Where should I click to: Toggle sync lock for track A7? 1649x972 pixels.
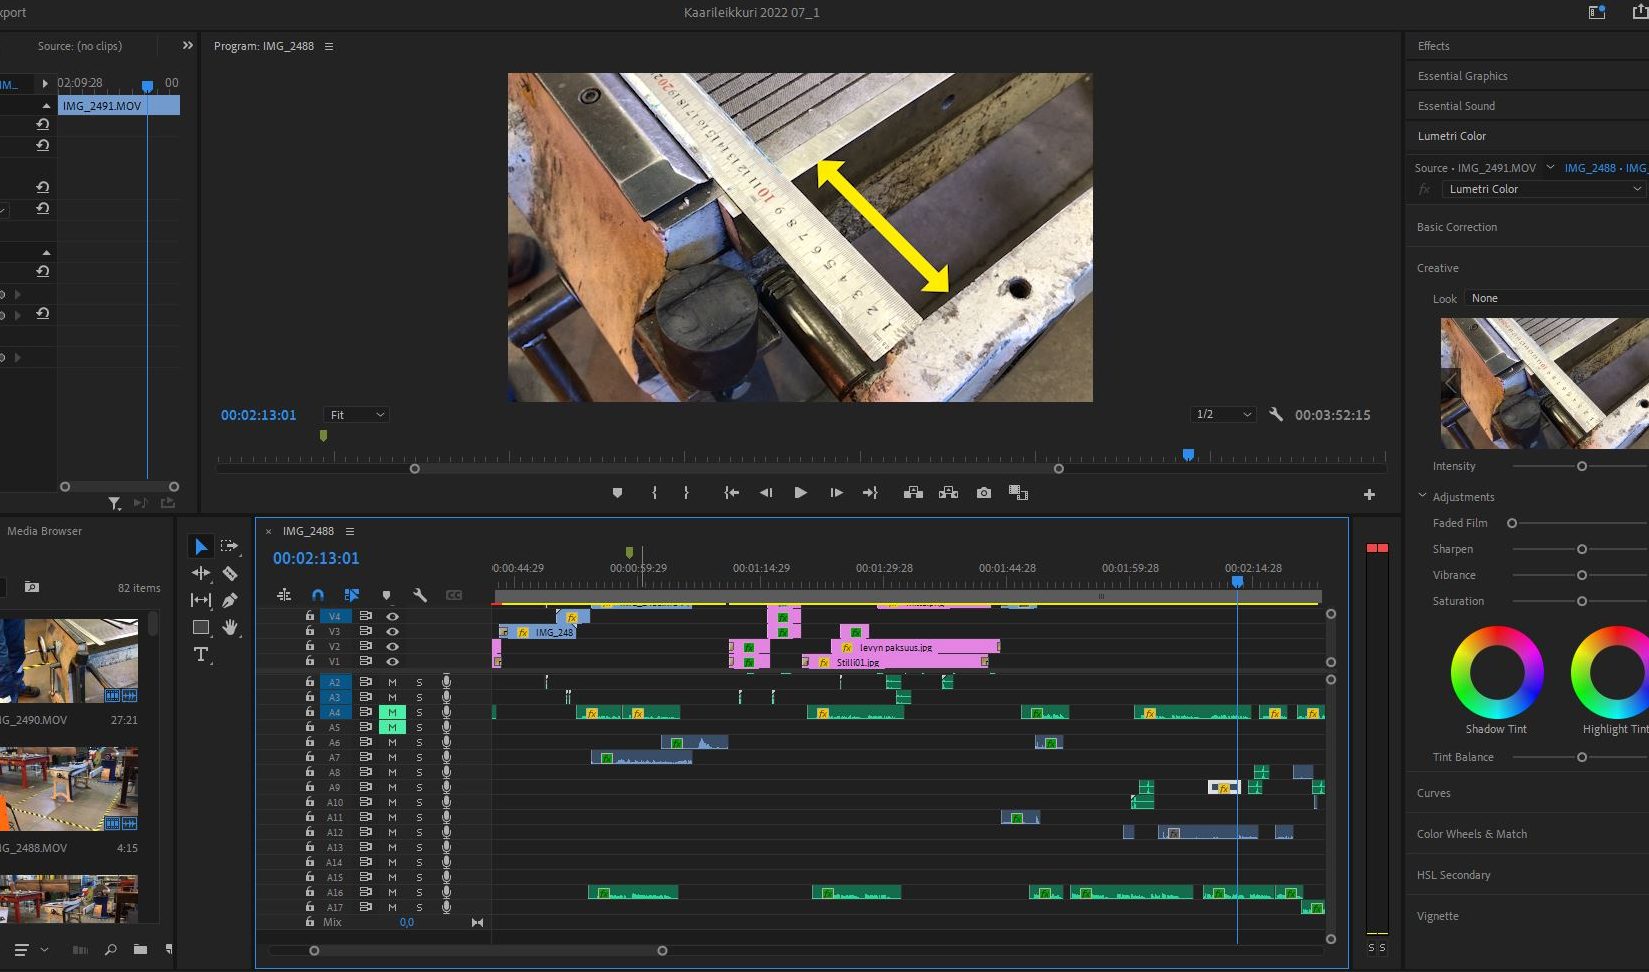(x=365, y=757)
